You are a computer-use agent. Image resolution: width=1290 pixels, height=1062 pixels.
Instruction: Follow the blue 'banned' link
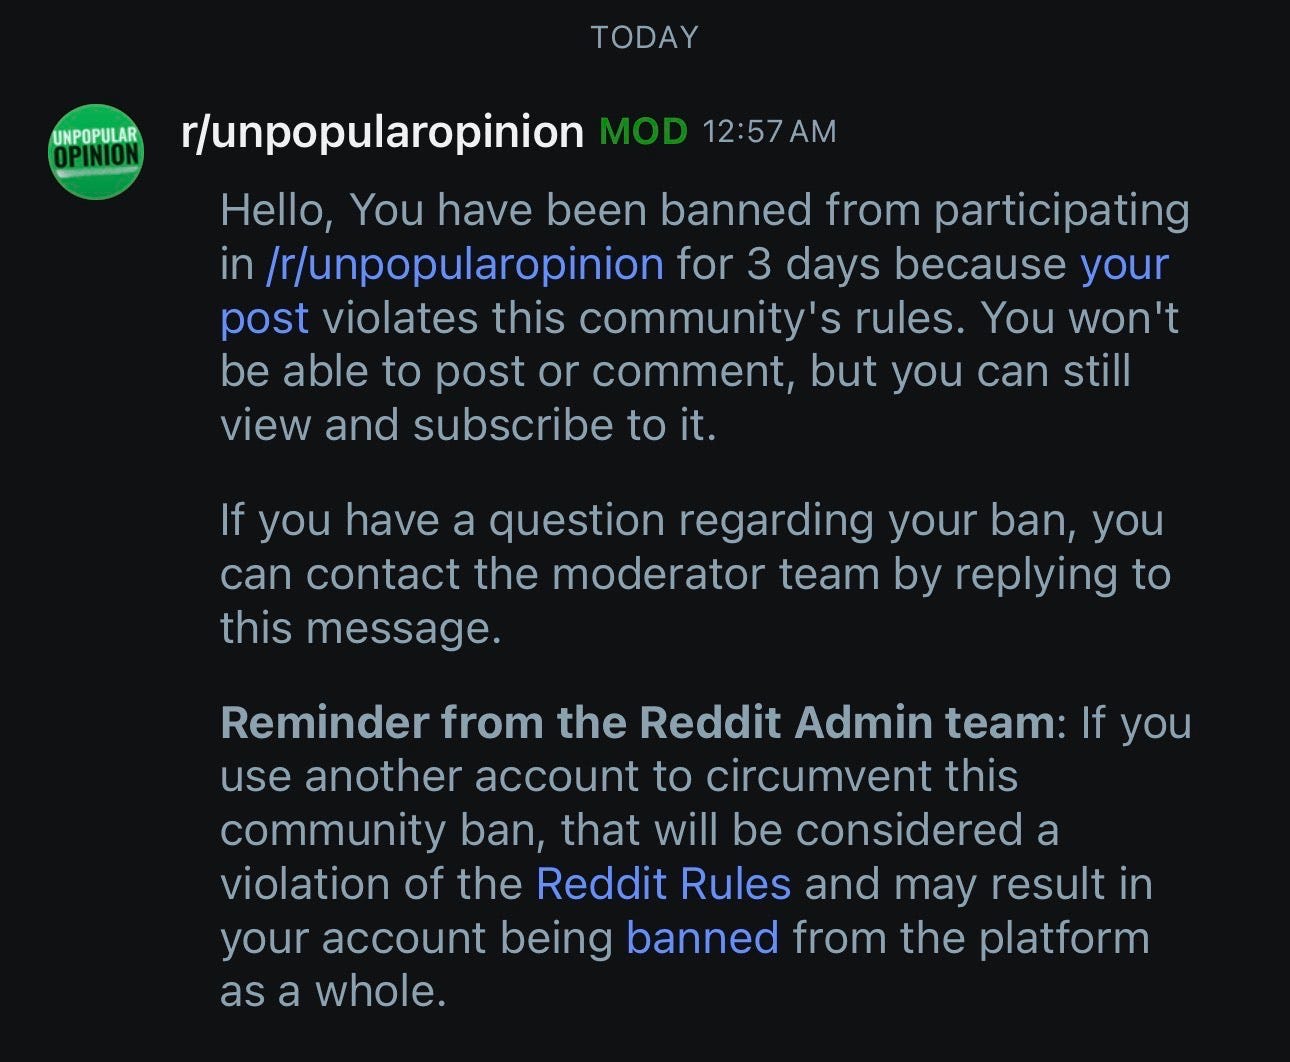pos(702,938)
